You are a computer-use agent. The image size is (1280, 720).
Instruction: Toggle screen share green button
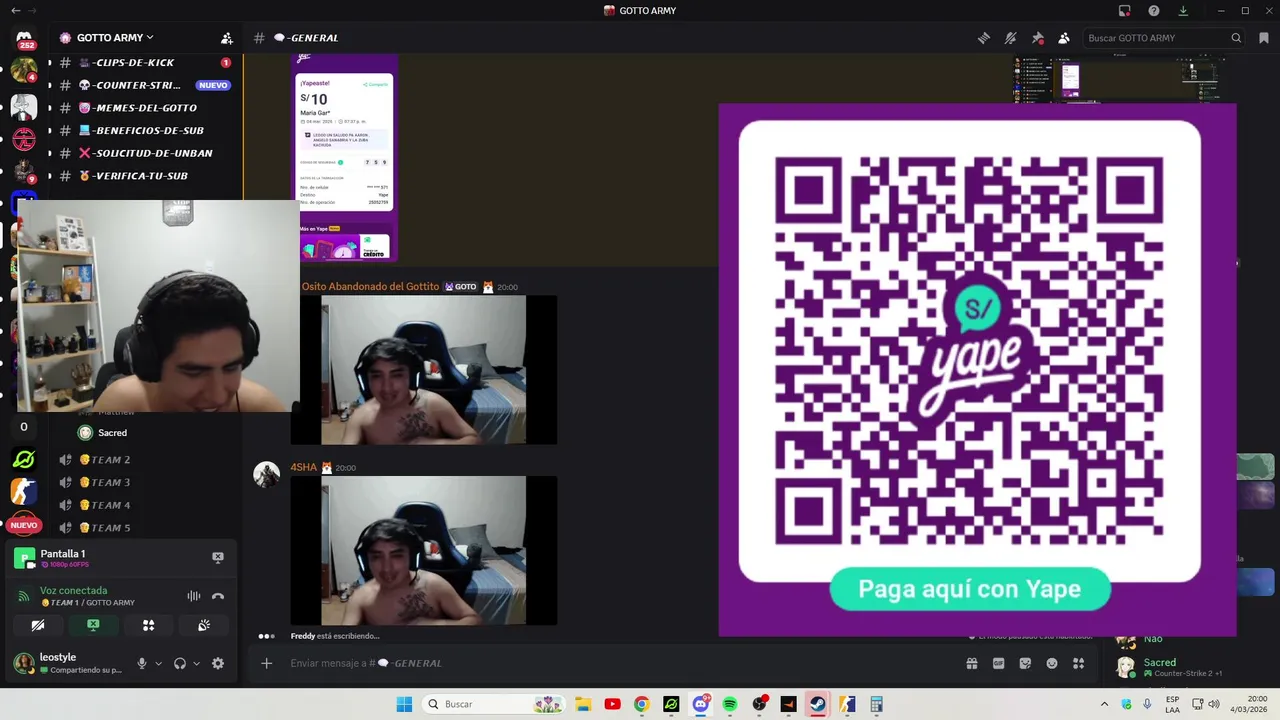[93, 625]
